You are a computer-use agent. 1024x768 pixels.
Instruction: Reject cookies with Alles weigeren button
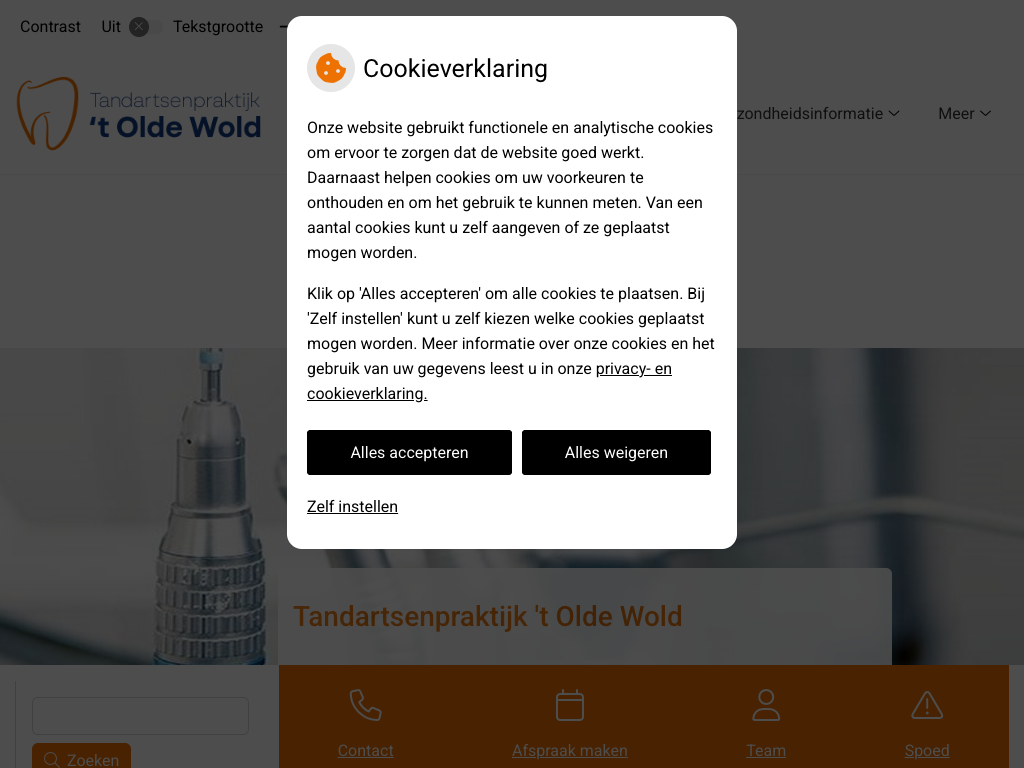click(616, 453)
